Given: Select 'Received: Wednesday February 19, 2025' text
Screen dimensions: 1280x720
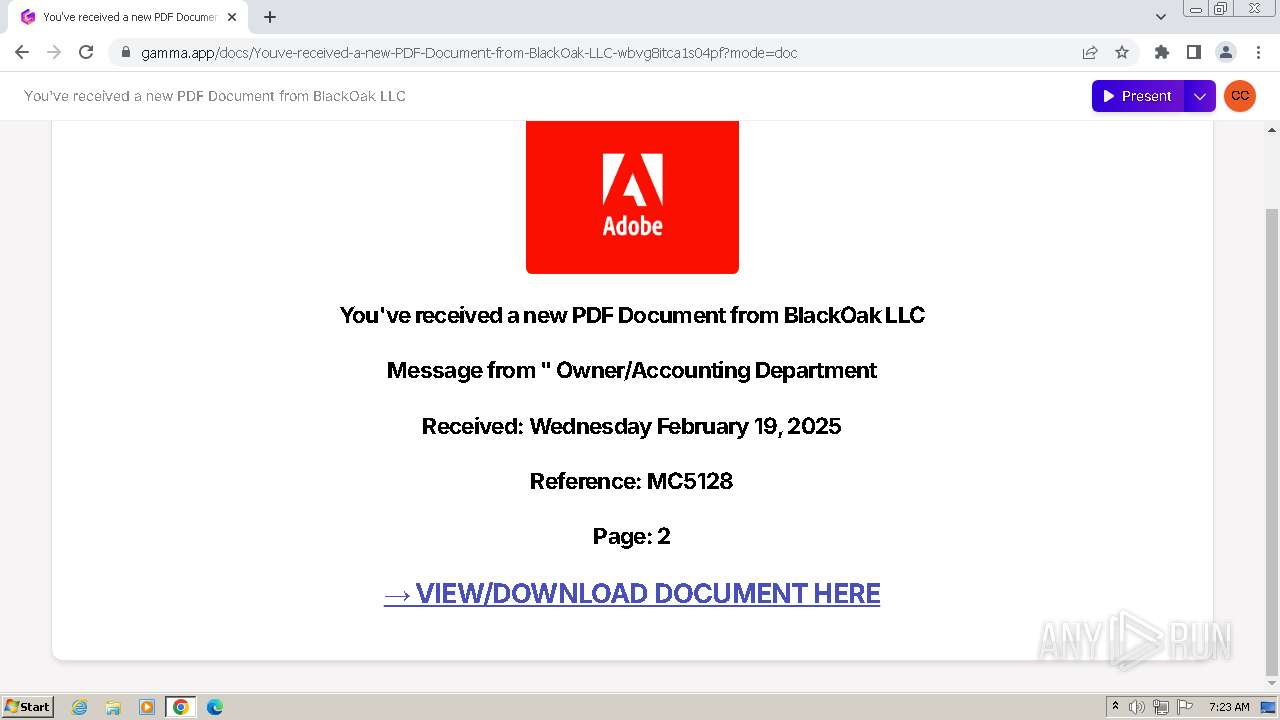Looking at the screenshot, I should 631,426.
